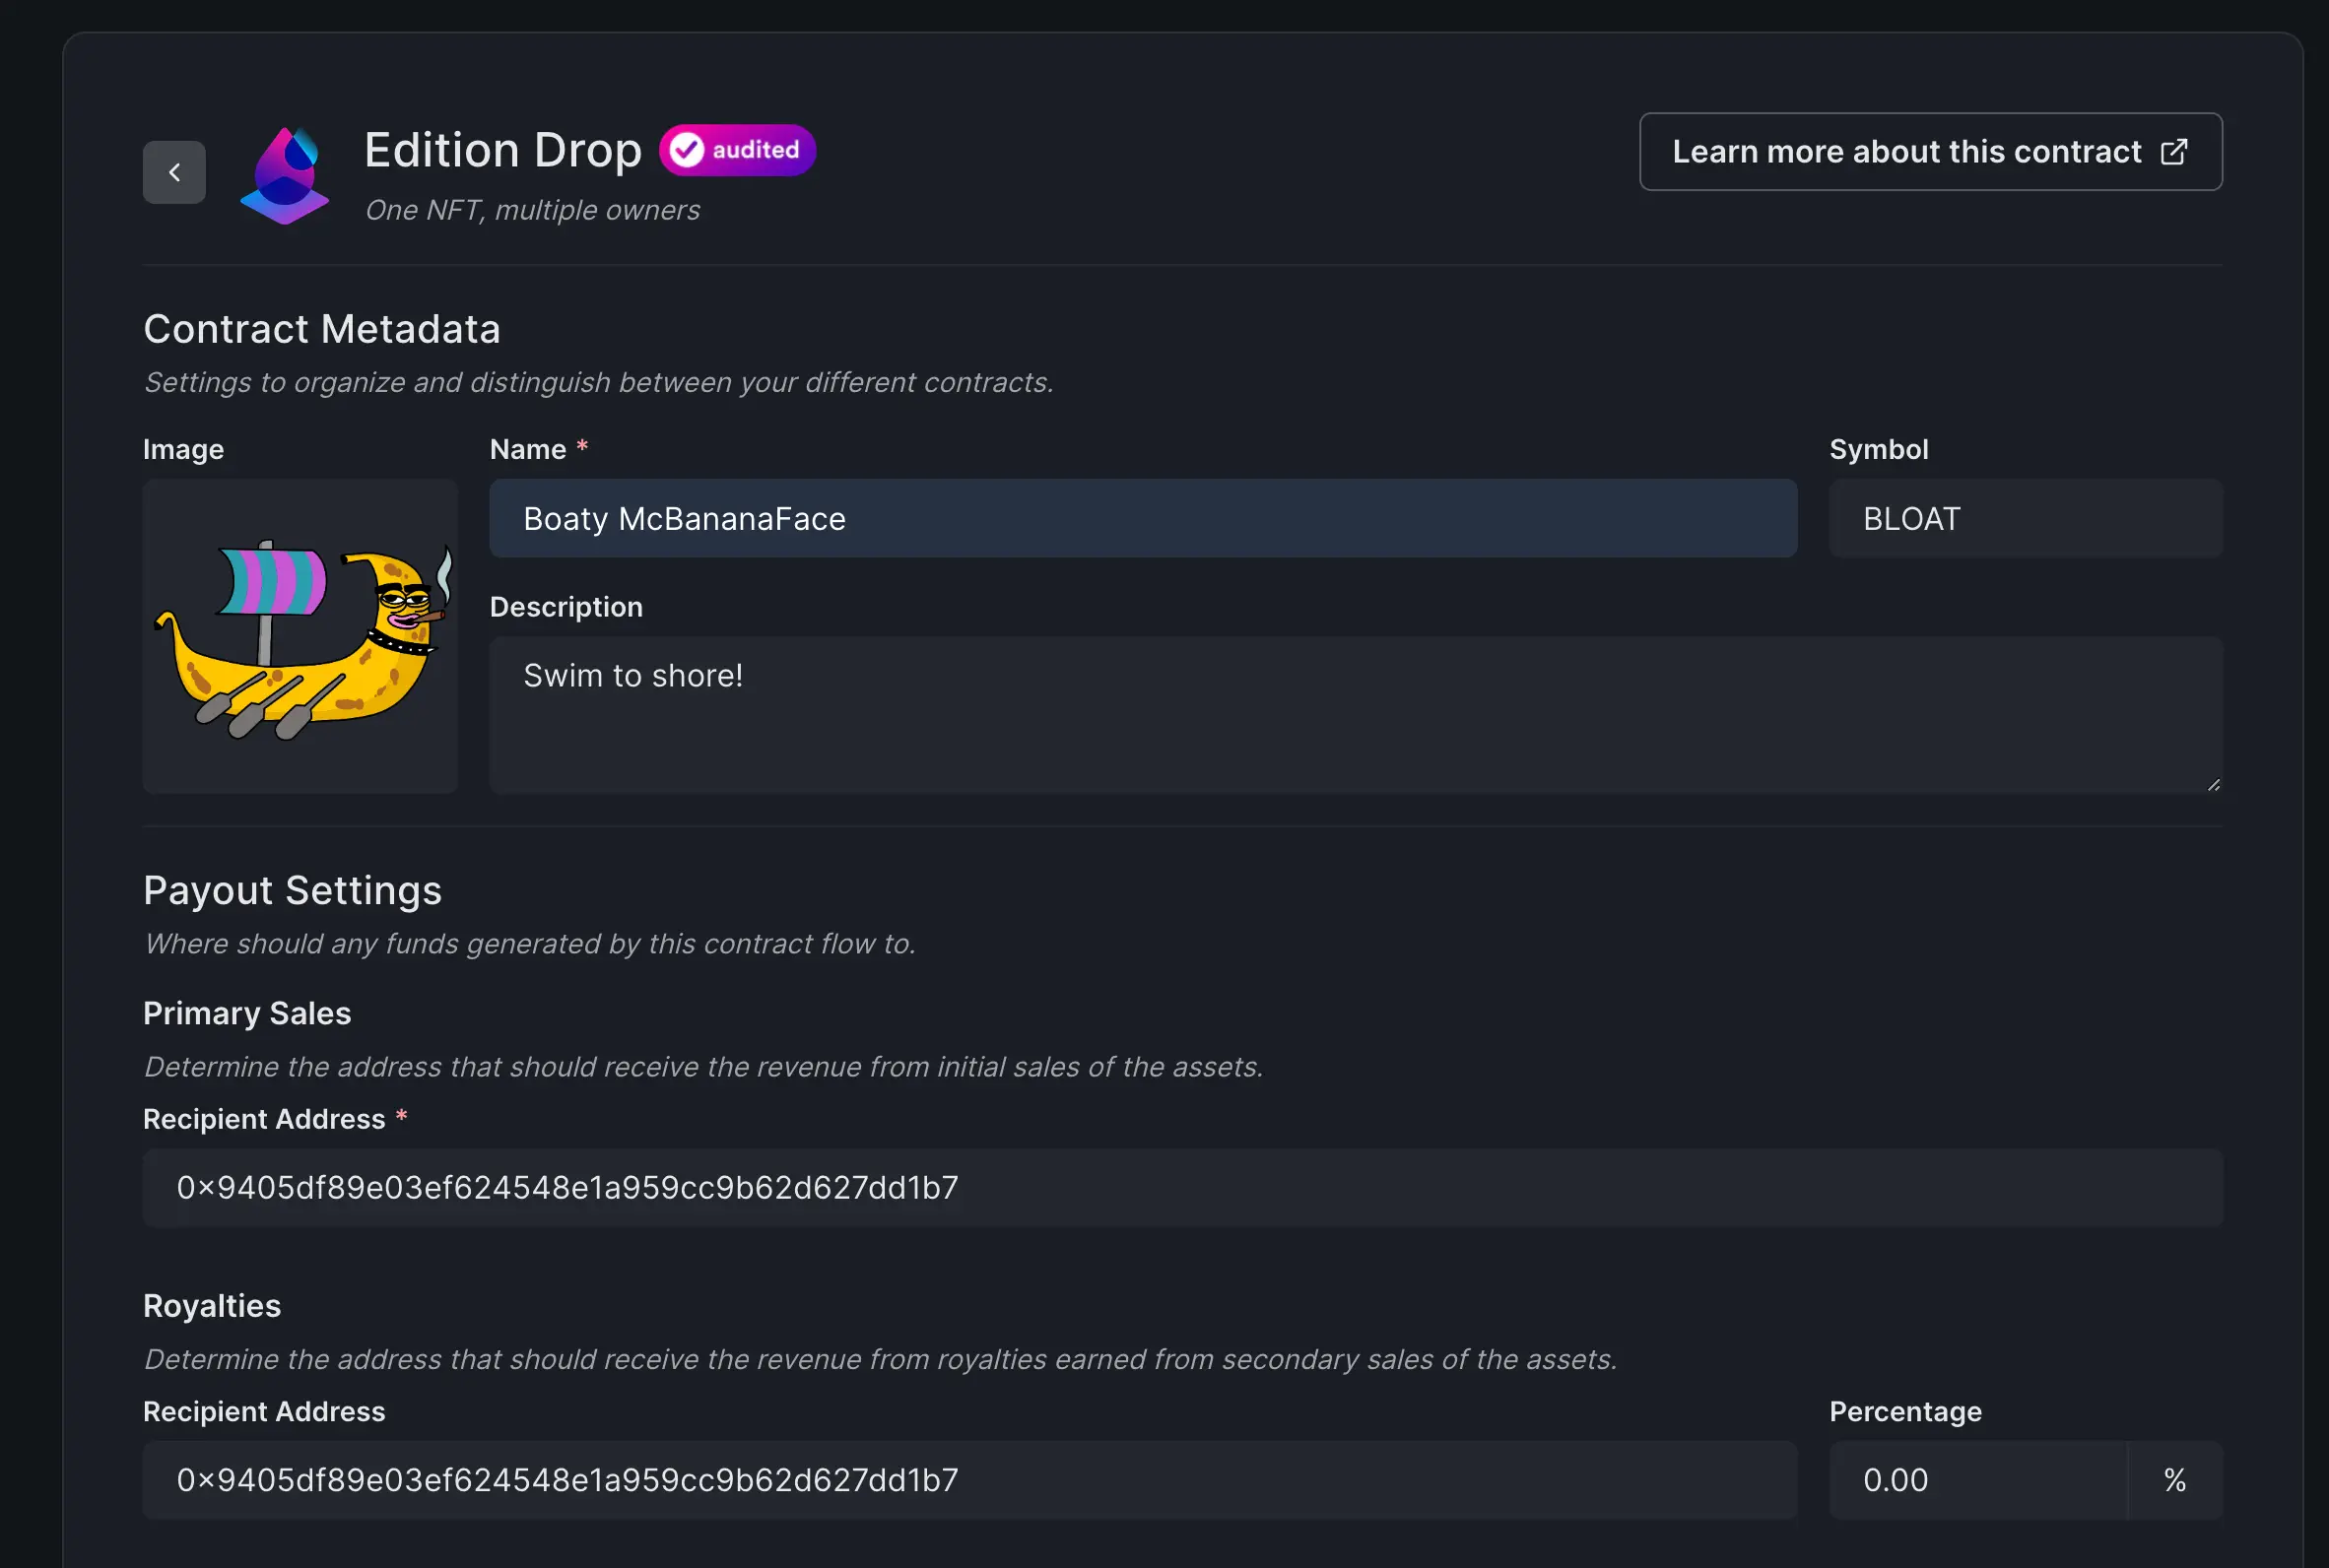
Task: Click the Symbol field containing BLOAT
Action: [2025, 518]
